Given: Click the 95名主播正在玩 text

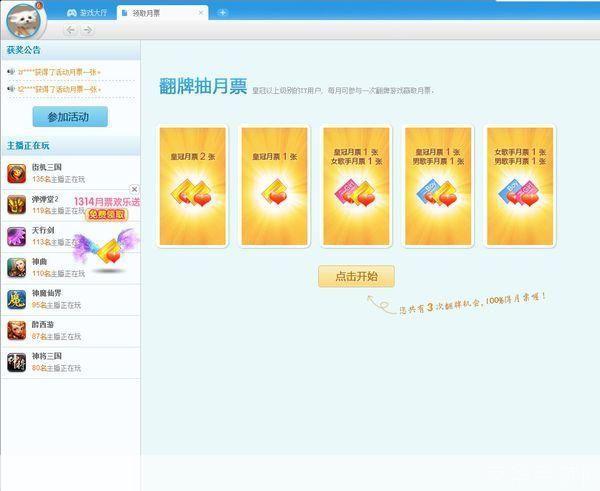Looking at the screenshot, I should pyautogui.click(x=57, y=305).
